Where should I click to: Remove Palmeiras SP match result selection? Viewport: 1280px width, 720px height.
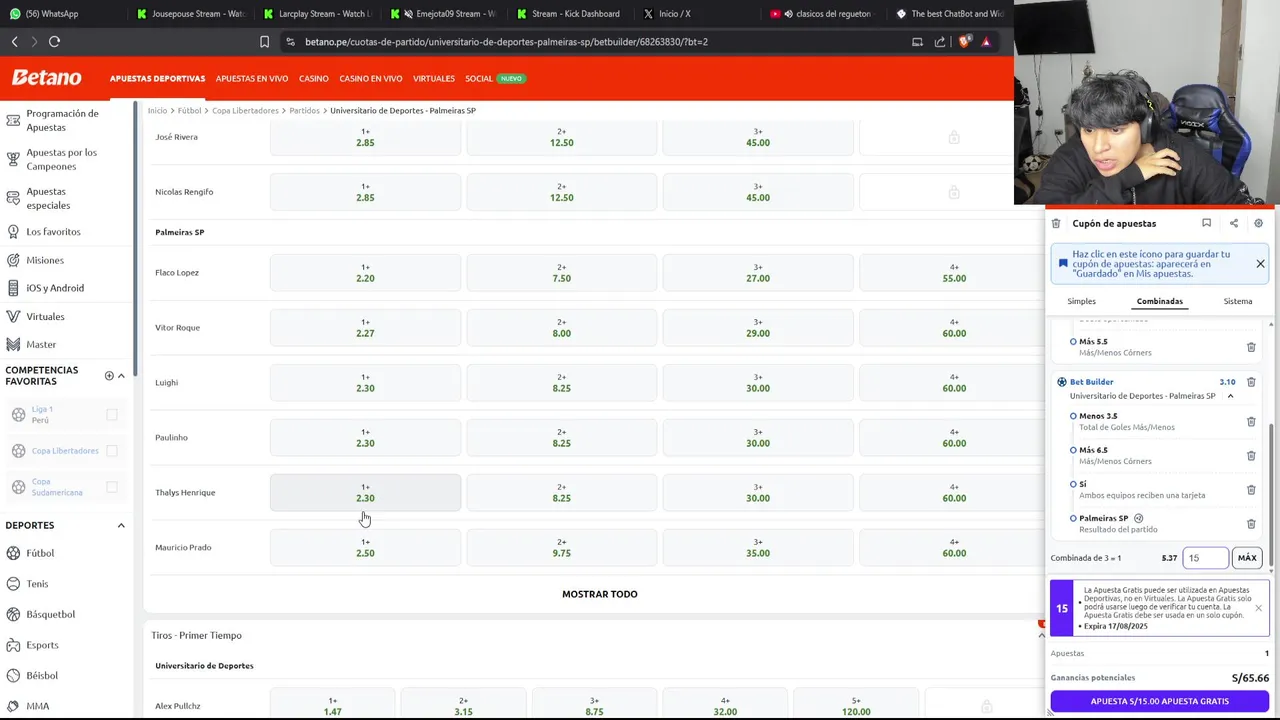pyautogui.click(x=1251, y=524)
